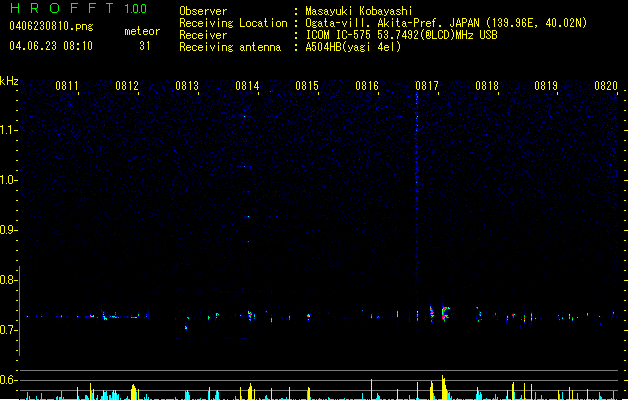Click the Observer label
Image resolution: width=629 pixels, height=400 pixels.
pos(203,11)
